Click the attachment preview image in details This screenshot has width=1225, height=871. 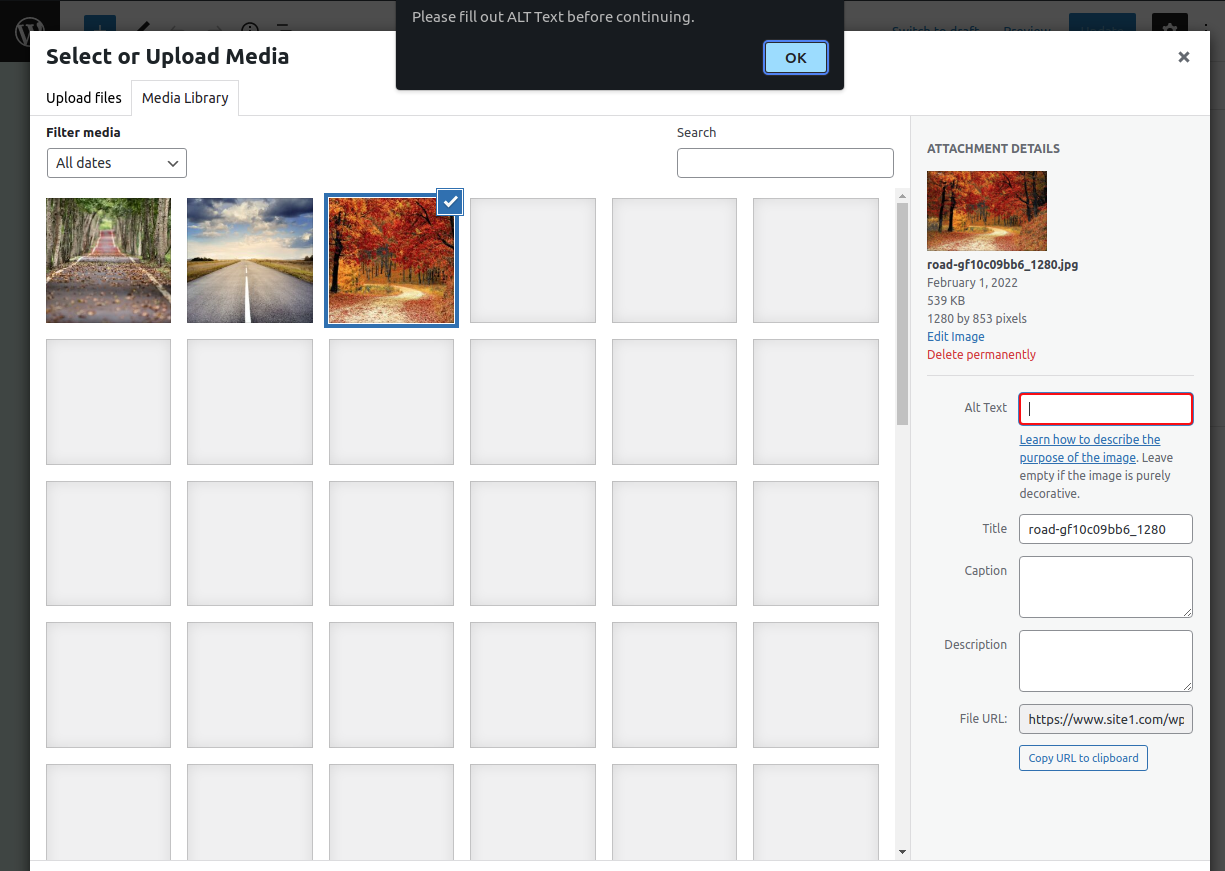coord(987,211)
